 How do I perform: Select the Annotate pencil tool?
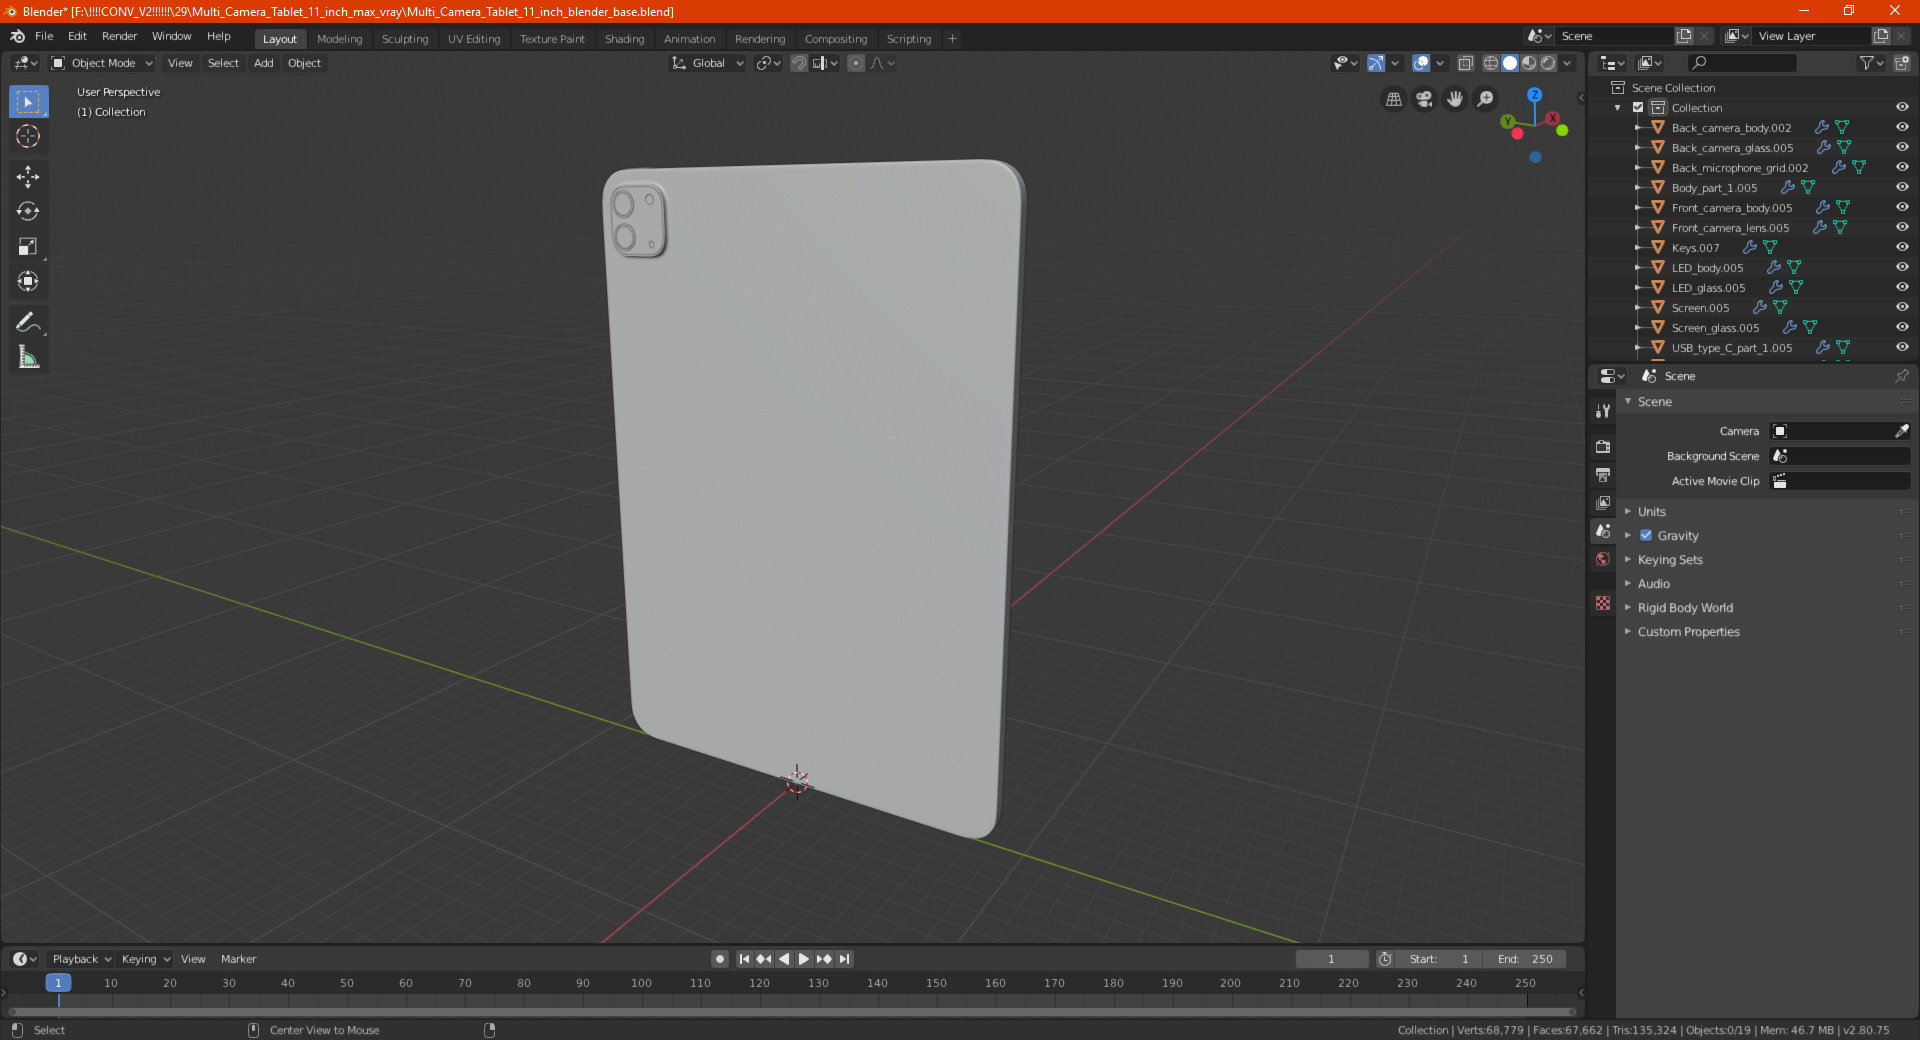click(28, 322)
